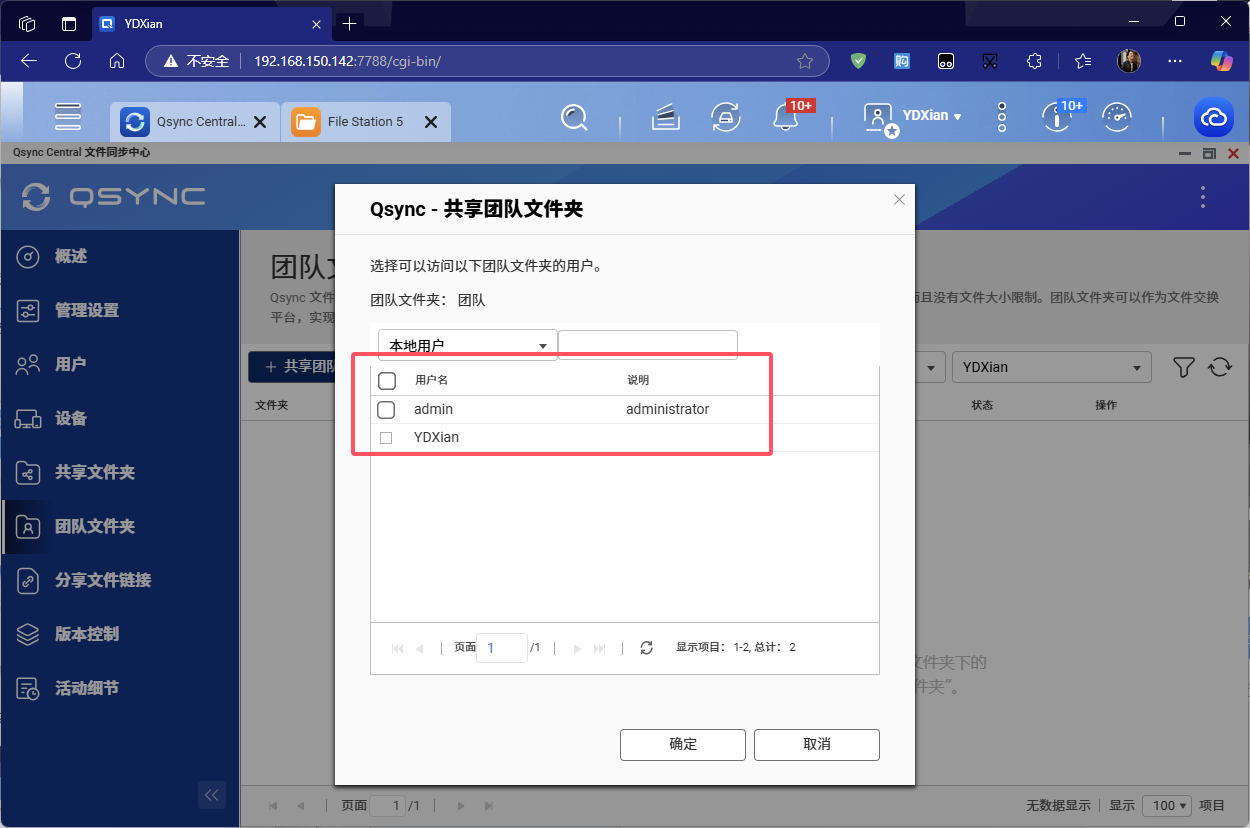Go to next page in main table pager
This screenshot has height=828, width=1250.
tap(460, 806)
